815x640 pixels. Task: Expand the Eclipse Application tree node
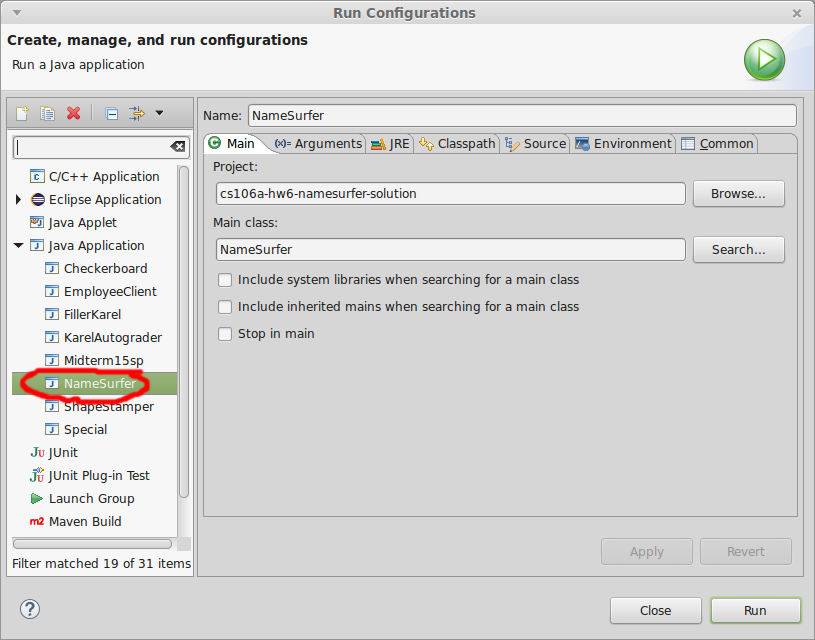click(x=19, y=200)
